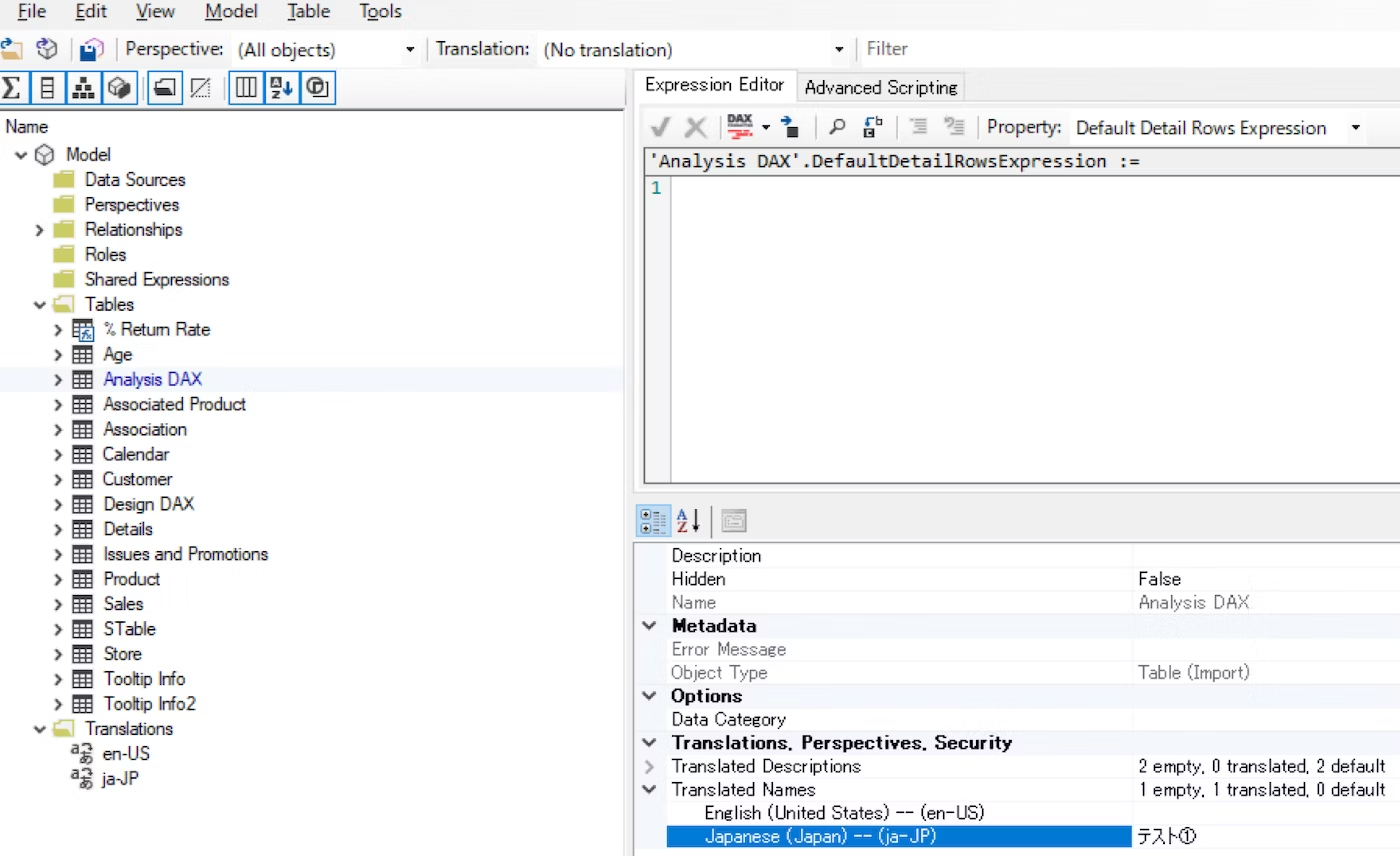Viewport: 1400px width, 856px height.
Task: Select alphabetical sort in property grid
Action: pos(688,521)
